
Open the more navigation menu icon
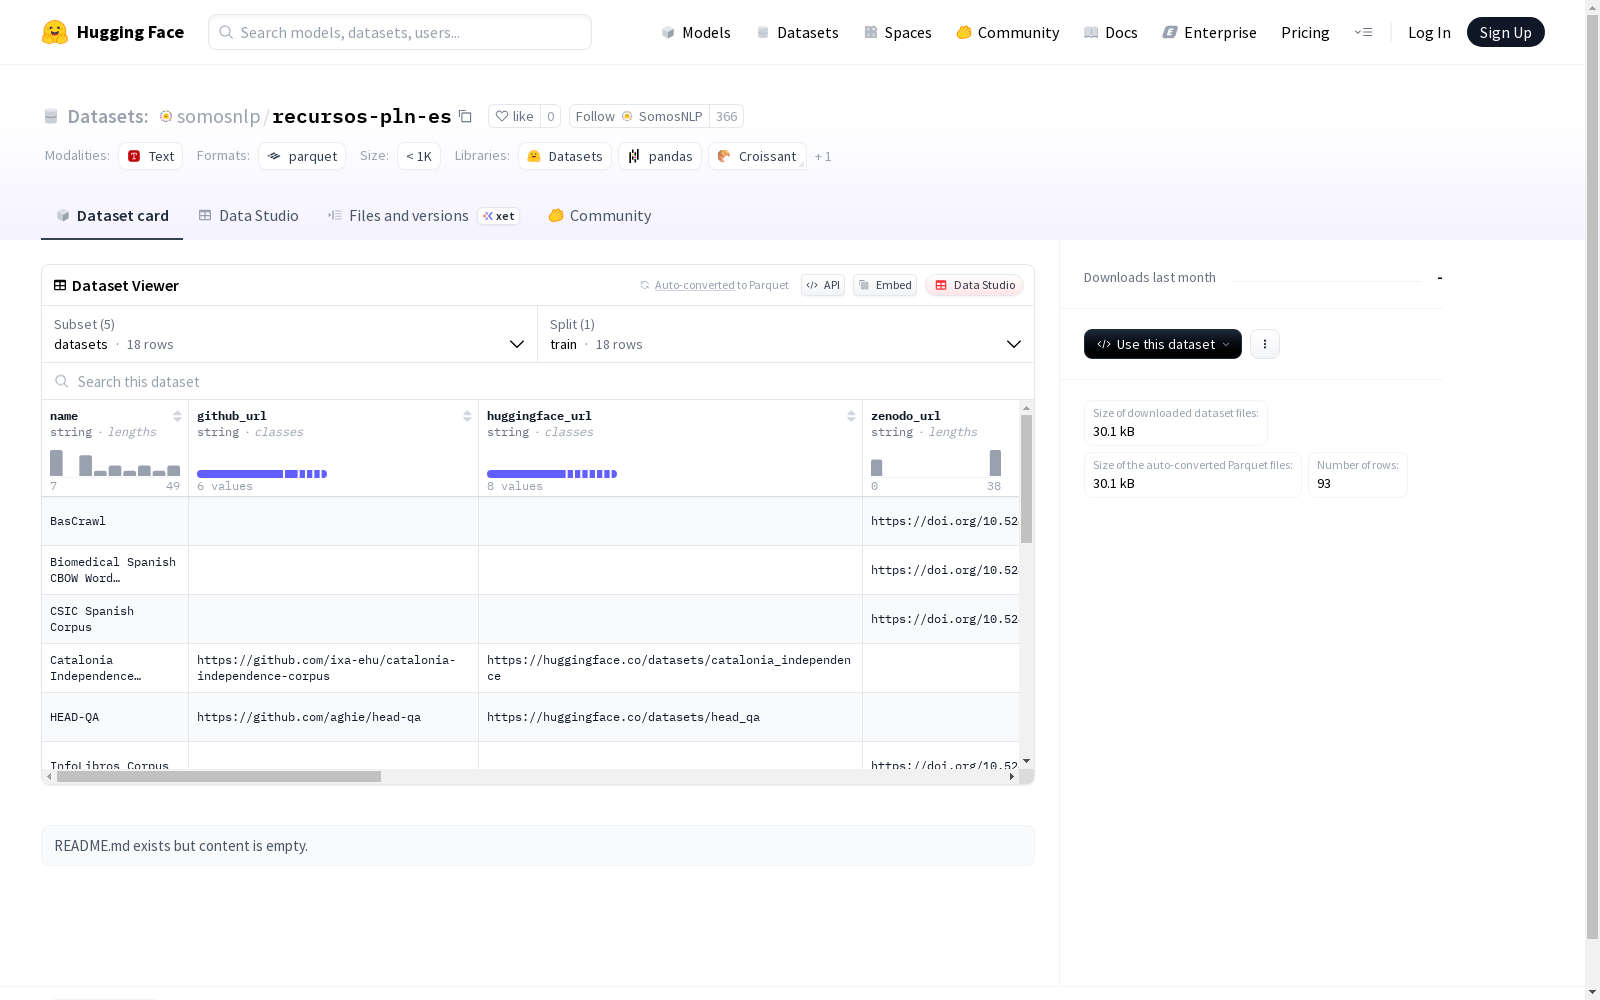(x=1363, y=32)
